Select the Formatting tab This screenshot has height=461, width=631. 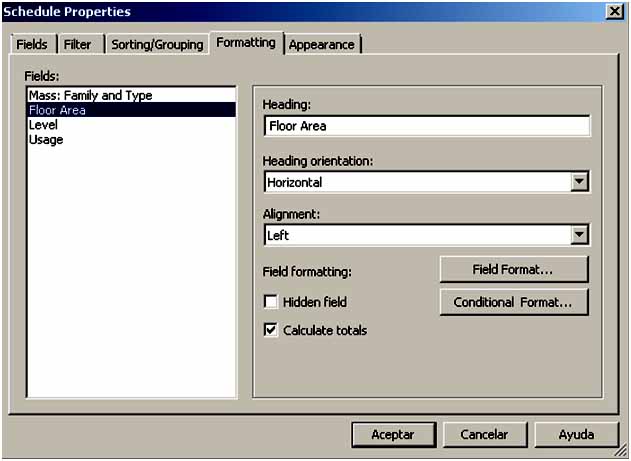click(246, 43)
